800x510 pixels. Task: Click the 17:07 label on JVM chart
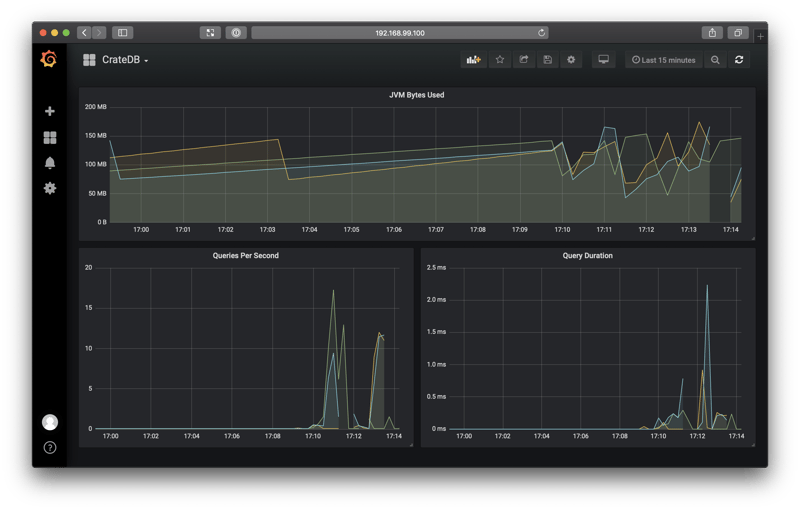436,230
